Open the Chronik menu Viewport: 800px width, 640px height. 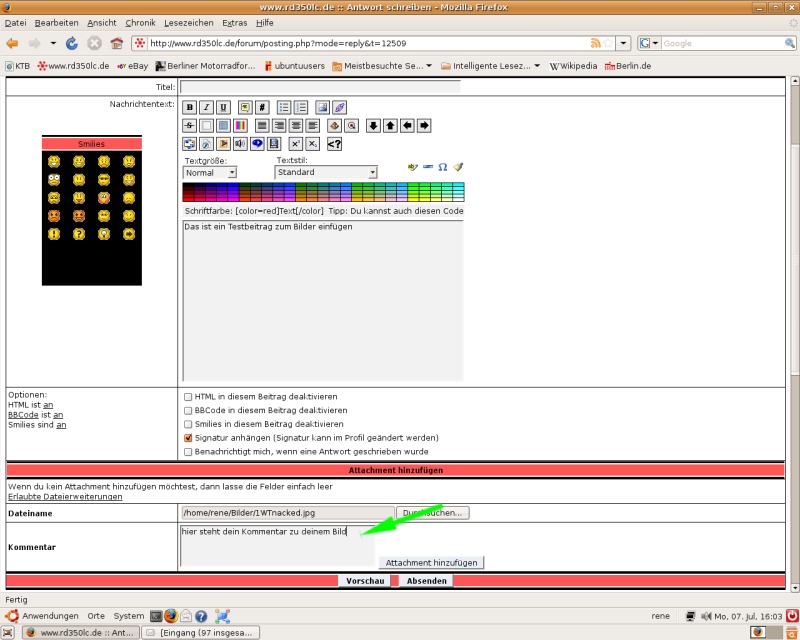[x=140, y=22]
